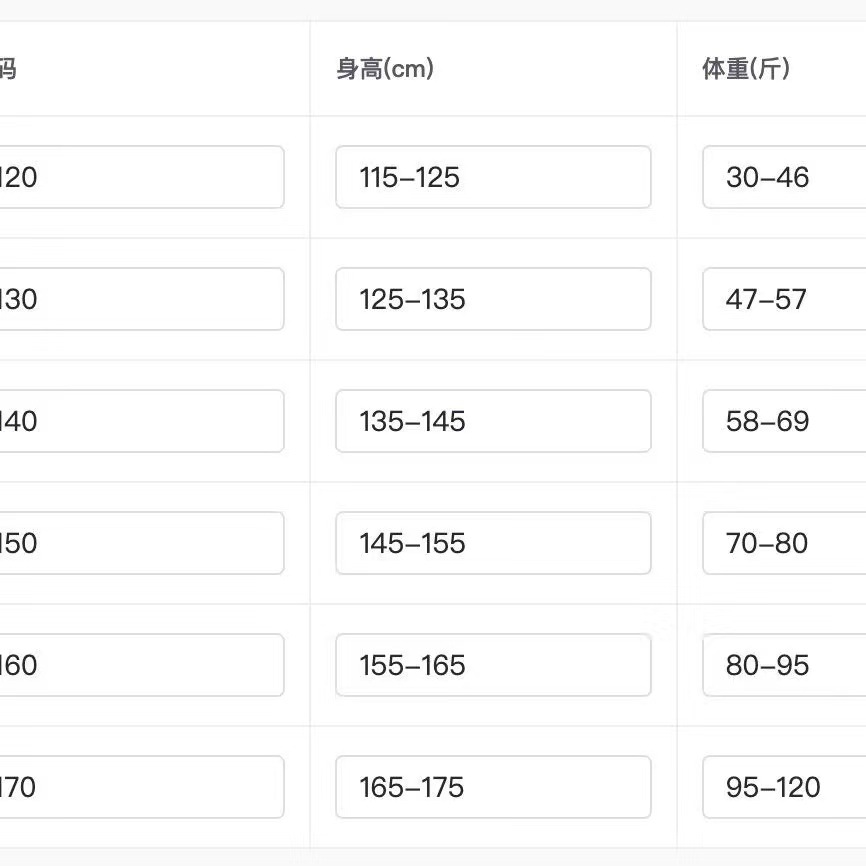The width and height of the screenshot is (866, 866).
Task: Select the height input containing 125-135
Action: (x=493, y=299)
